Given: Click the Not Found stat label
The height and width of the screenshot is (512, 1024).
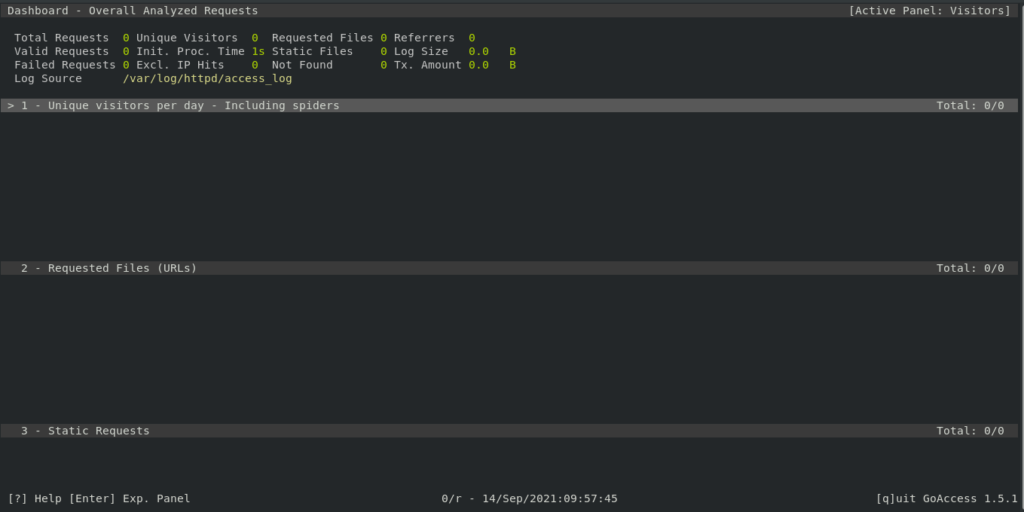Looking at the screenshot, I should click(x=302, y=65).
